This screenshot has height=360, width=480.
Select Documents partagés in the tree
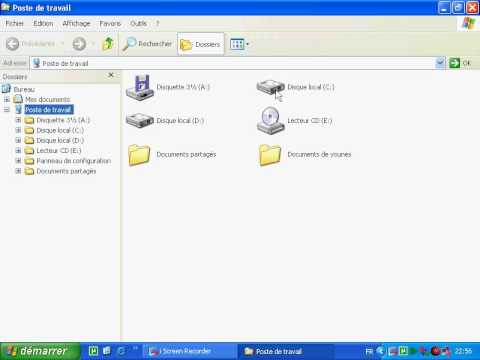(x=66, y=171)
